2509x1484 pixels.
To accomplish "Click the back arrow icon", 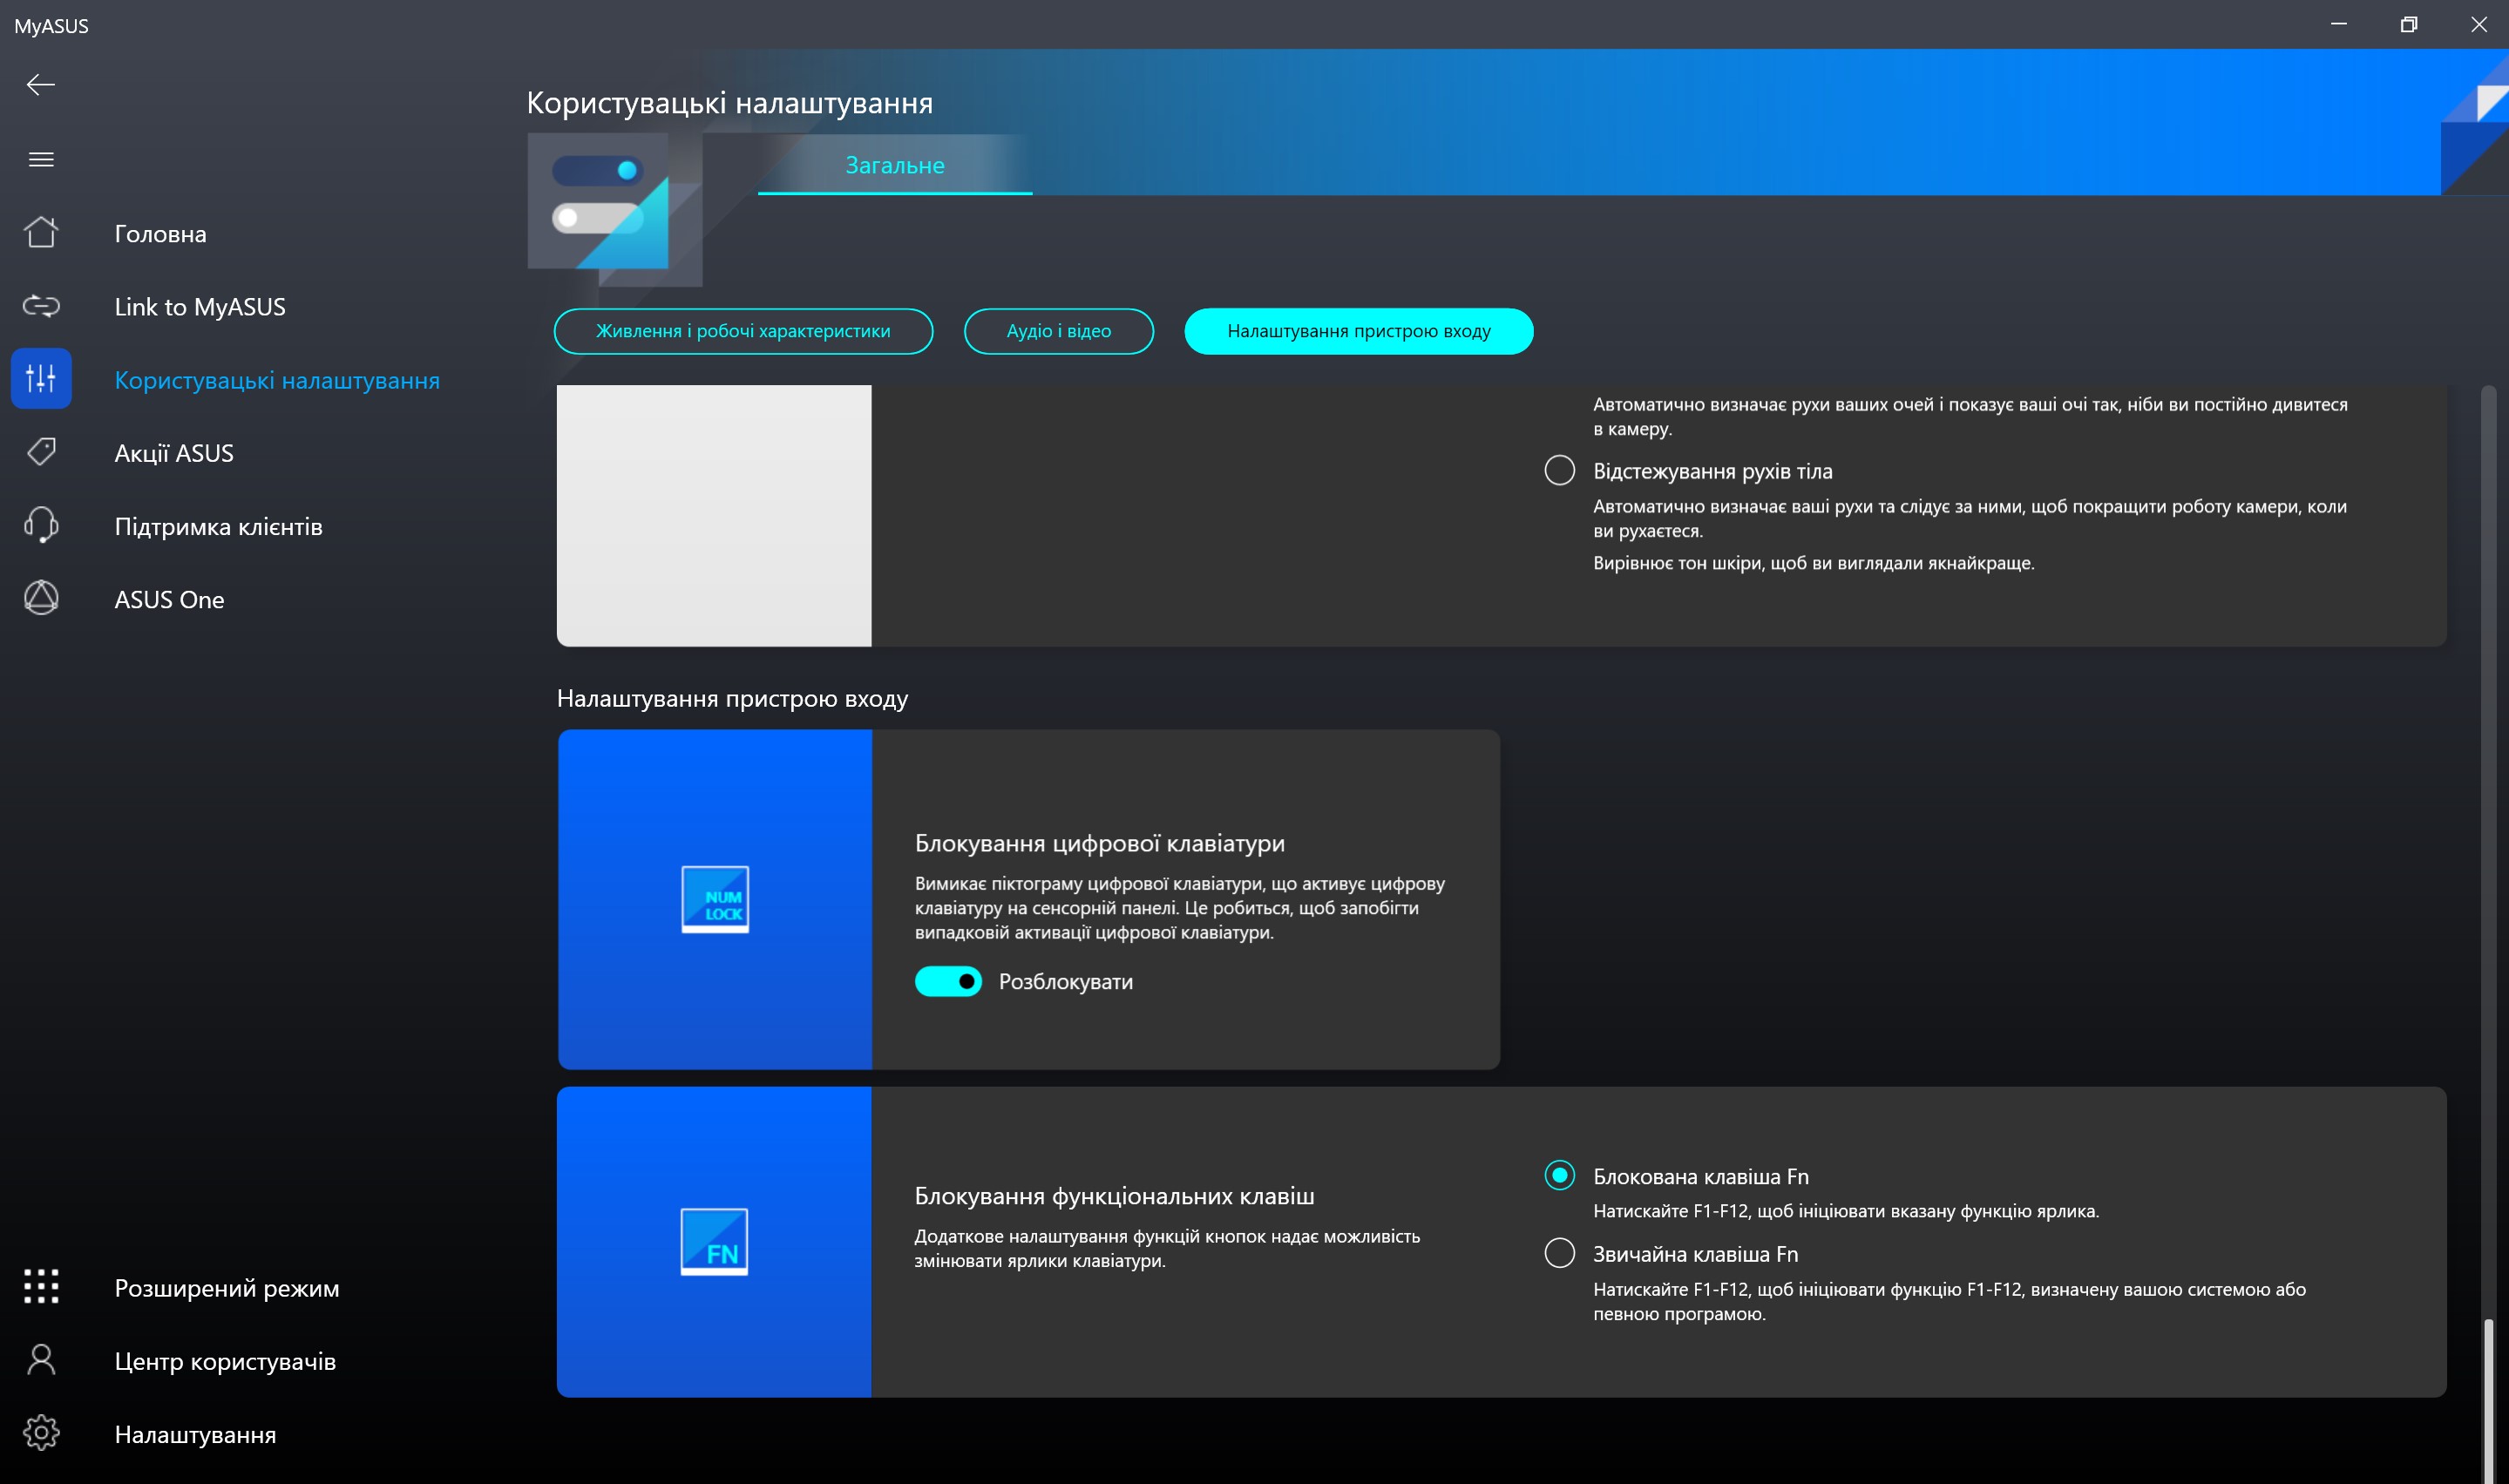I will pyautogui.click(x=41, y=85).
